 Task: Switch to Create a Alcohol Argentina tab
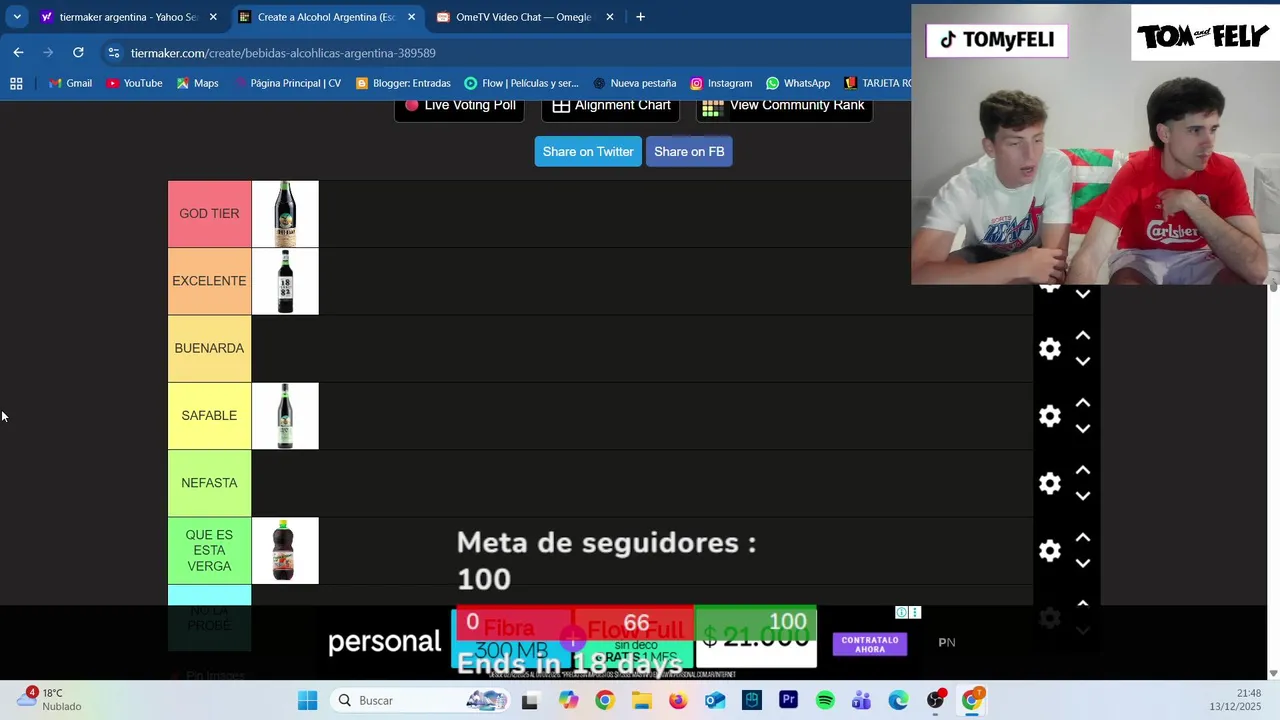click(326, 17)
